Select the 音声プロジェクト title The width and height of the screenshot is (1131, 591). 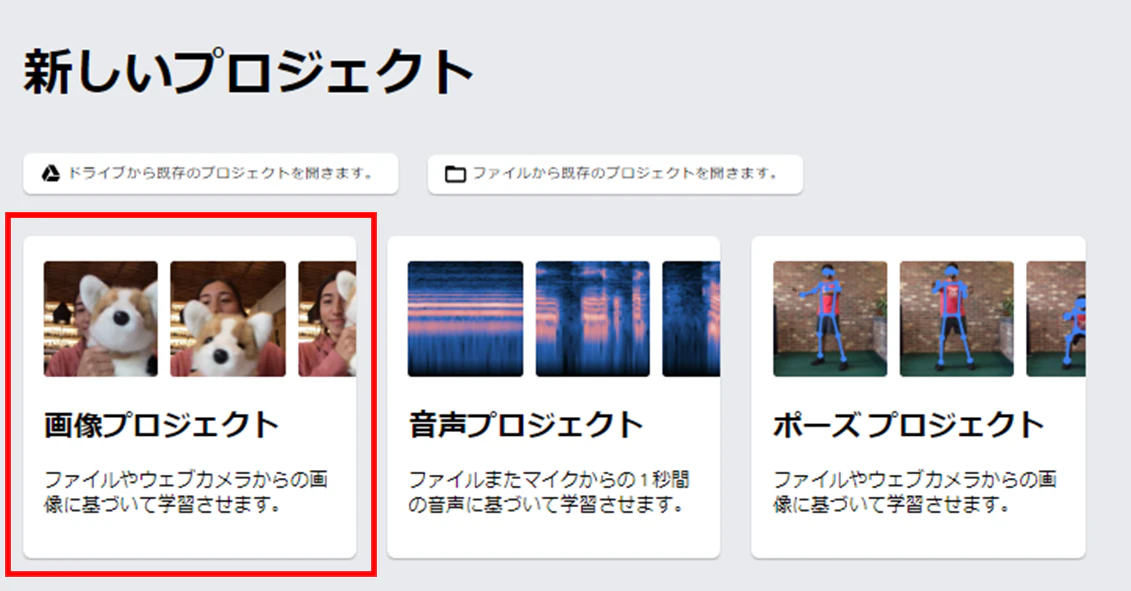click(x=526, y=424)
